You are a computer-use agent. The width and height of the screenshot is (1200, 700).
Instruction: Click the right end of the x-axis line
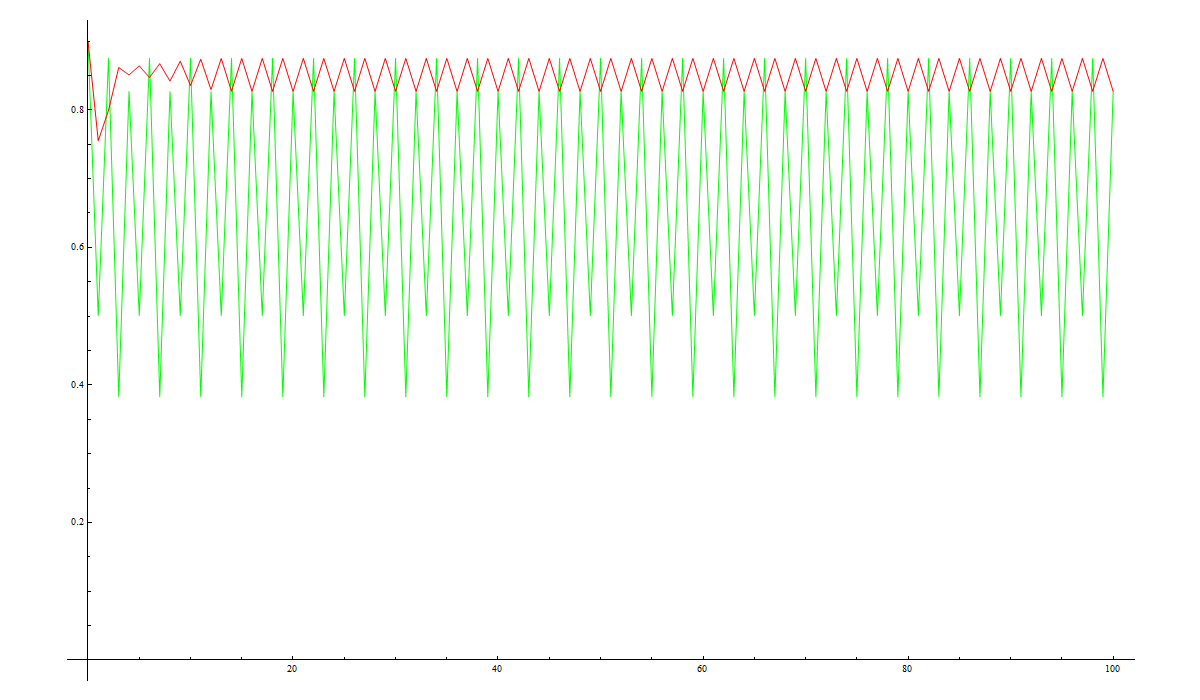click(x=1134, y=659)
